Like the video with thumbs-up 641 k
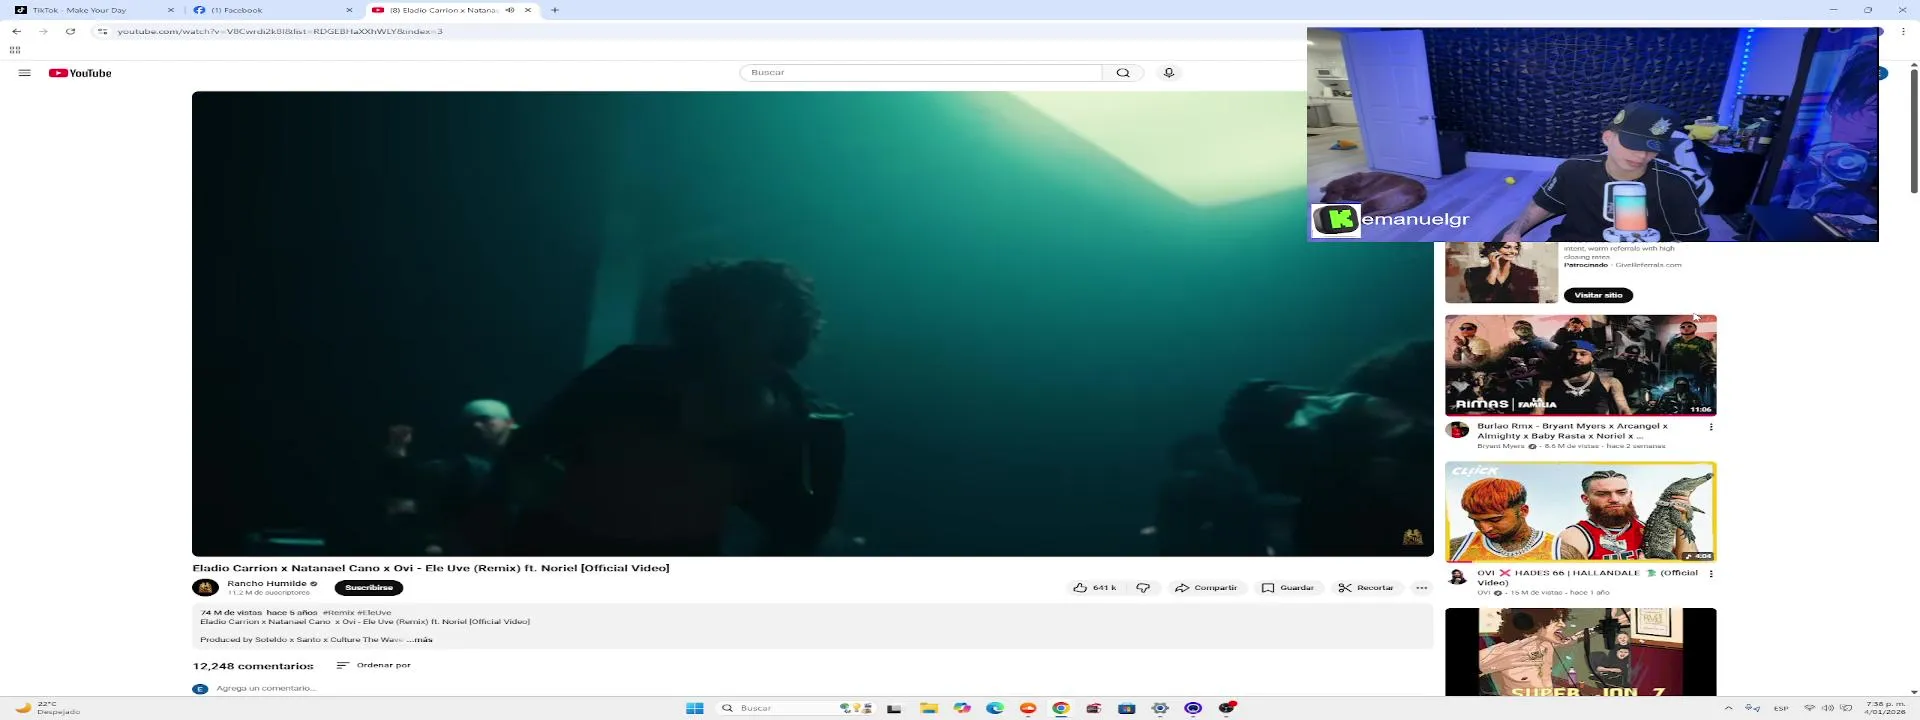 (x=1095, y=588)
